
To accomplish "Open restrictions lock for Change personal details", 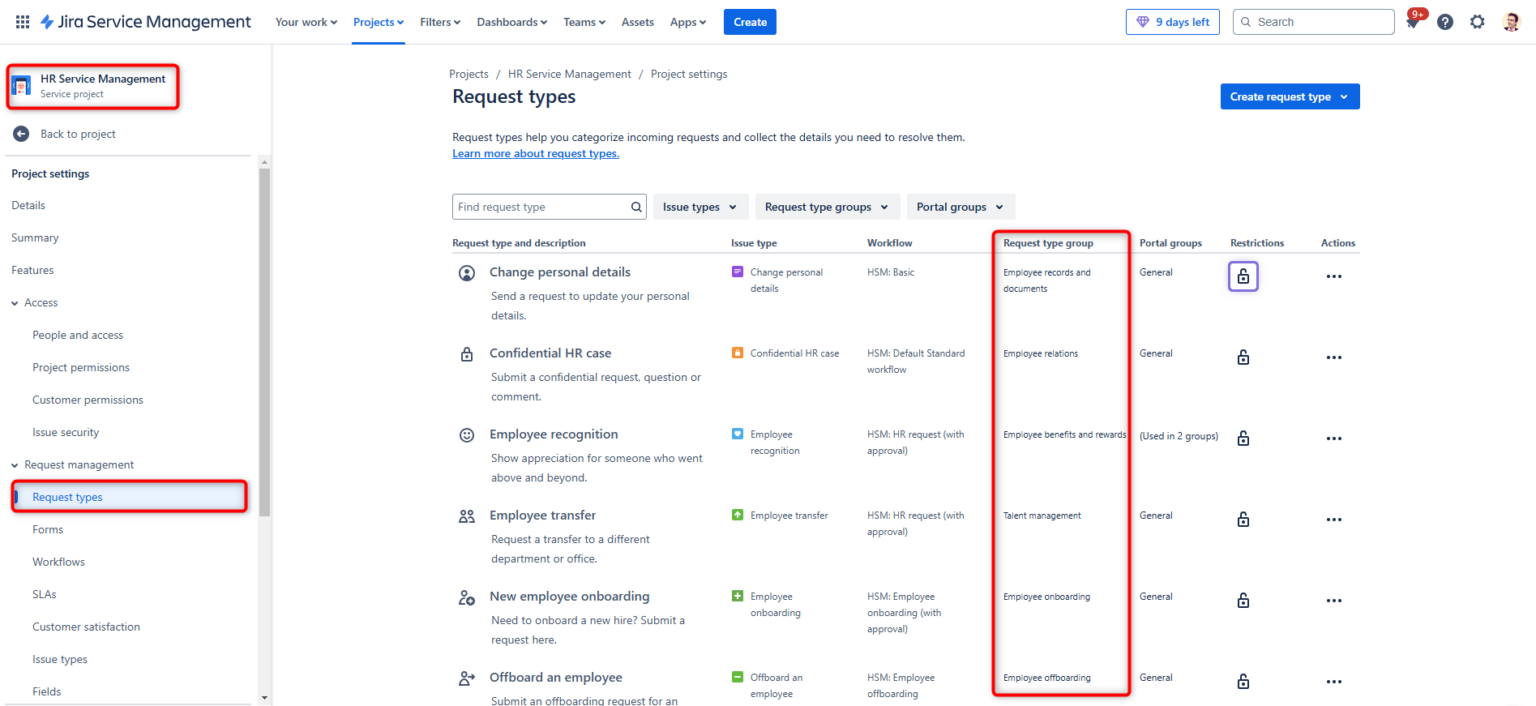I will [x=1243, y=276].
